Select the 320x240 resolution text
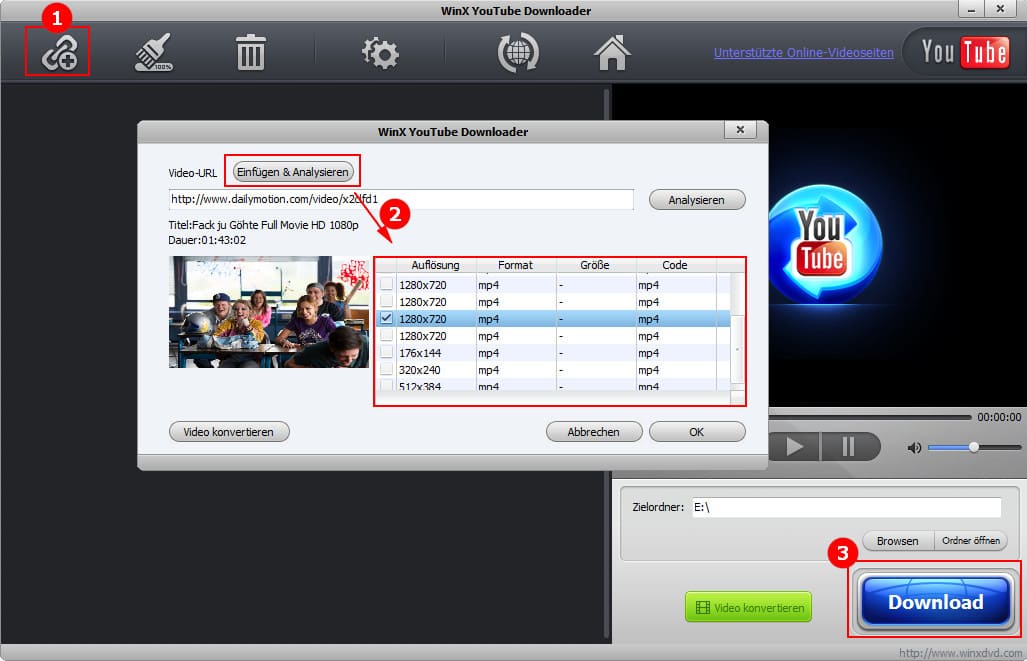The image size is (1027, 661). (419, 369)
